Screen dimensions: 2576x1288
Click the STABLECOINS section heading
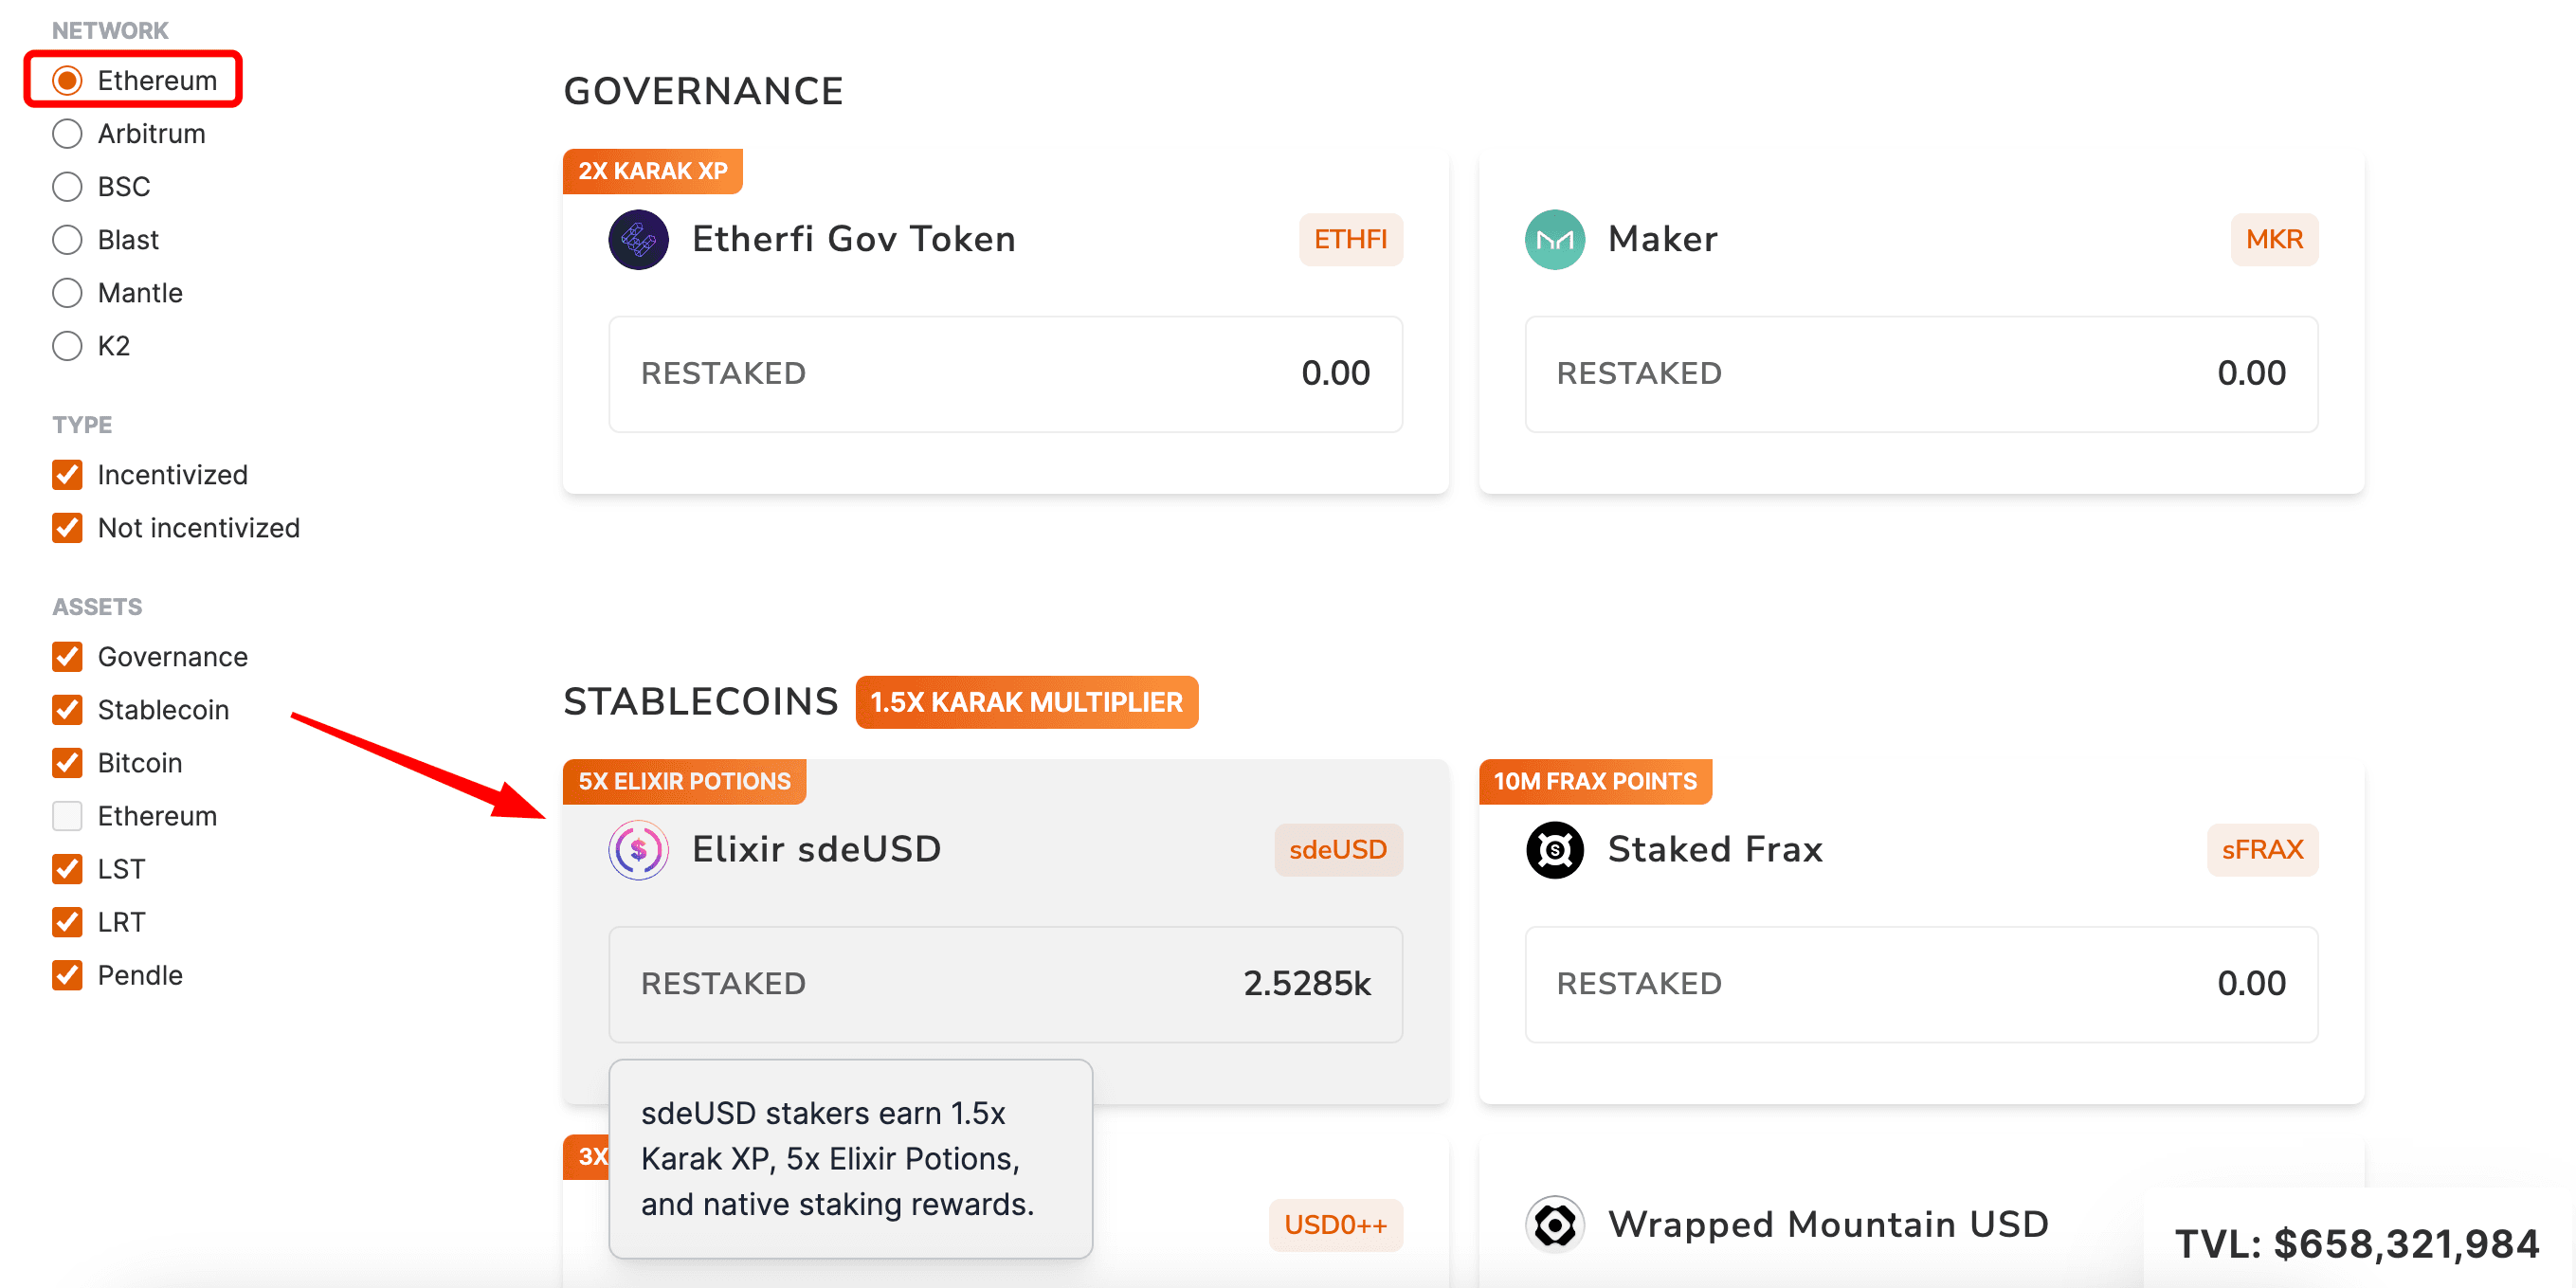(700, 701)
